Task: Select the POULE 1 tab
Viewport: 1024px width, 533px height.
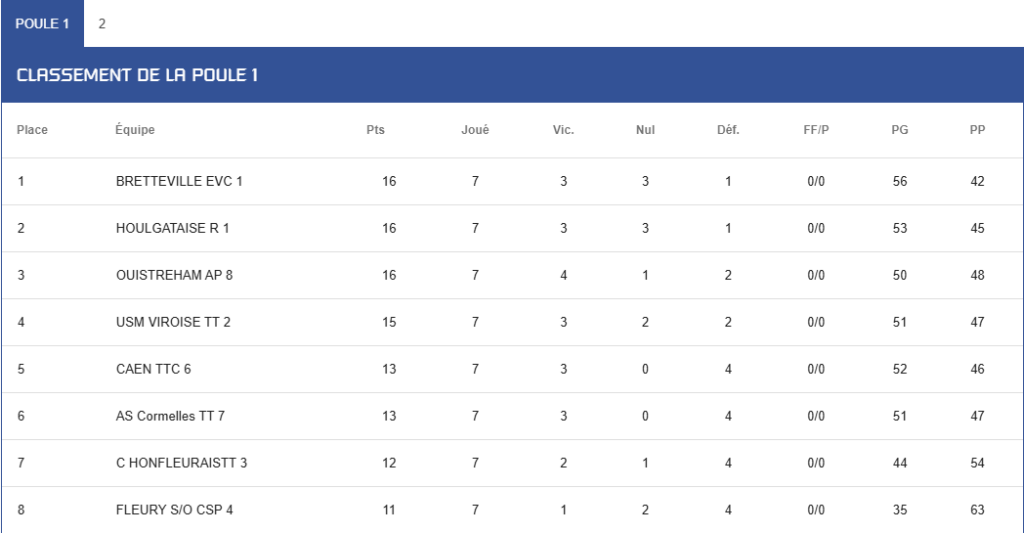Action: tap(42, 24)
